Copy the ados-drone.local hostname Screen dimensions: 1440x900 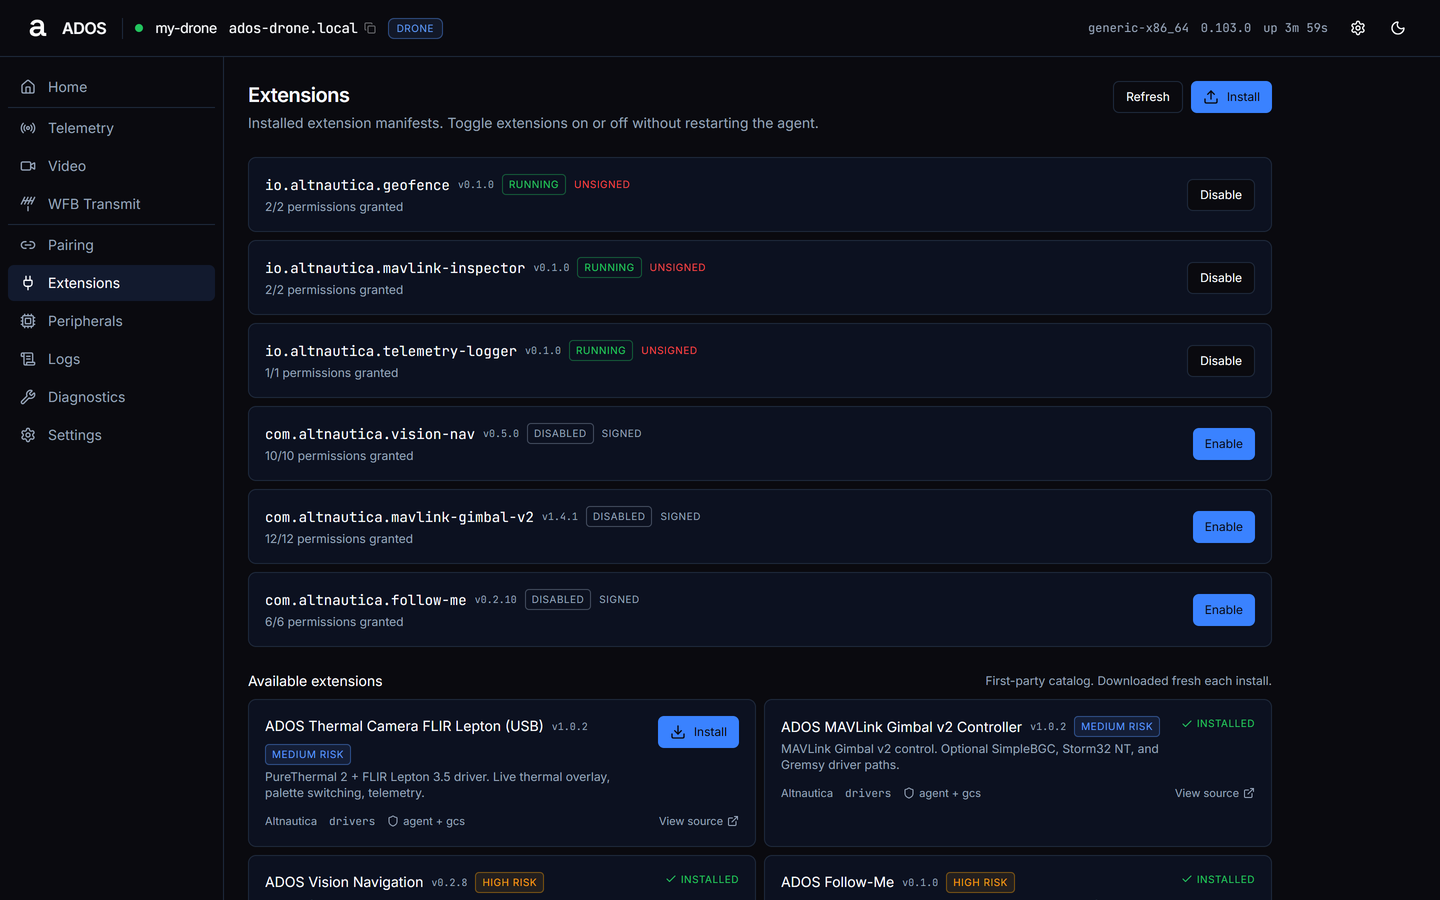(x=370, y=28)
